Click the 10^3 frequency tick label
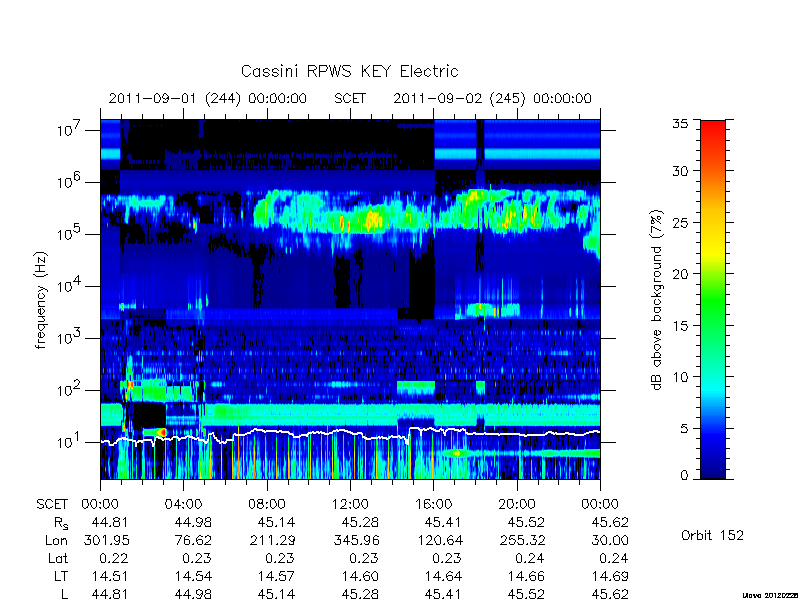This screenshot has width=800, height=600. (x=70, y=337)
